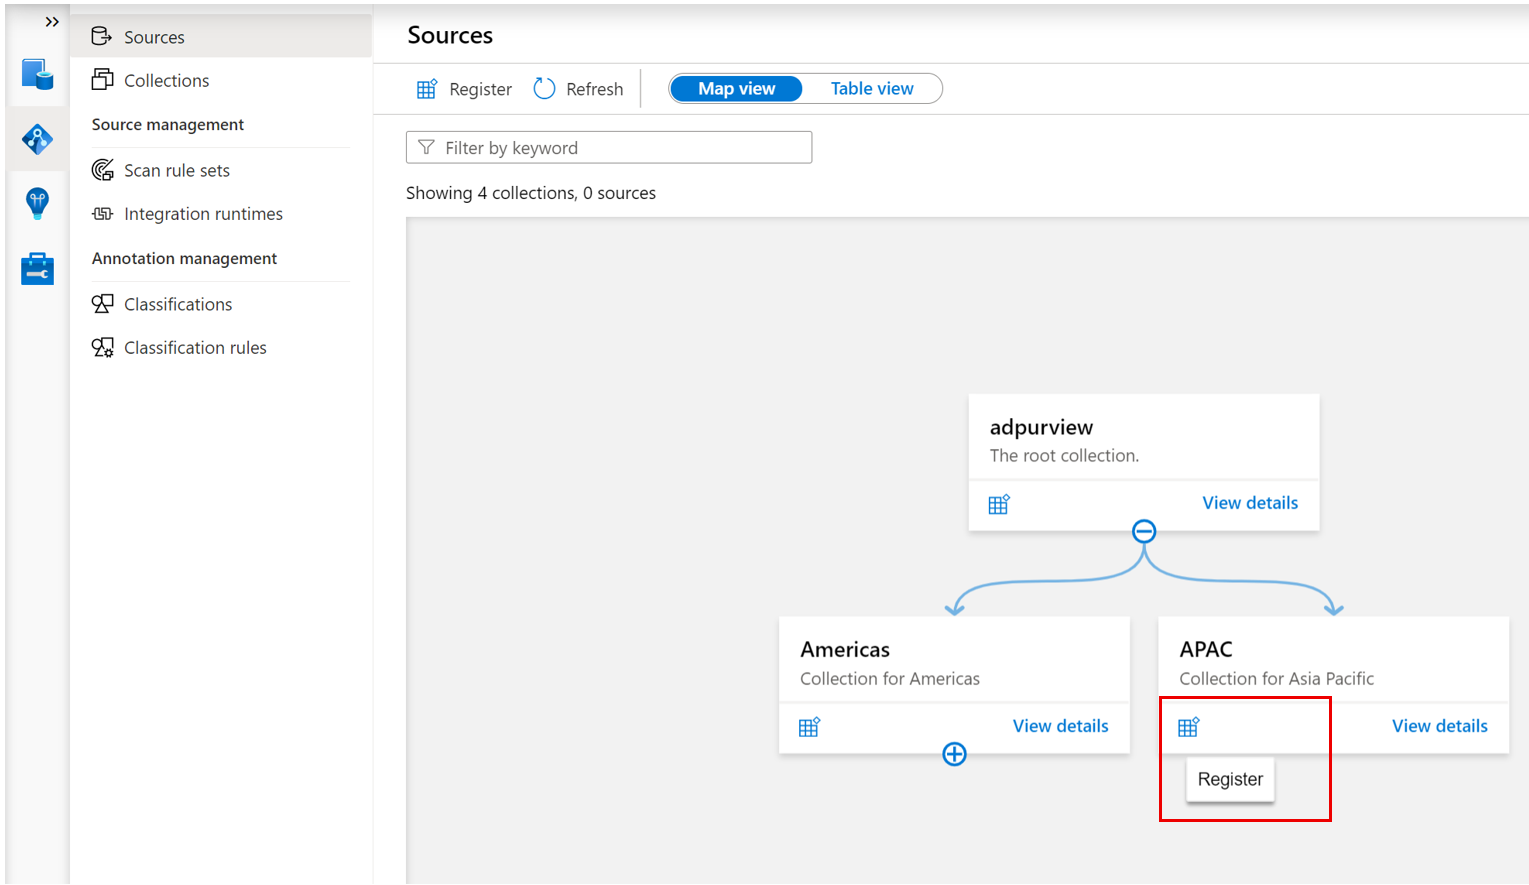This screenshot has width=1529, height=885.
Task: Click the Filter by keyword field
Action: (608, 147)
